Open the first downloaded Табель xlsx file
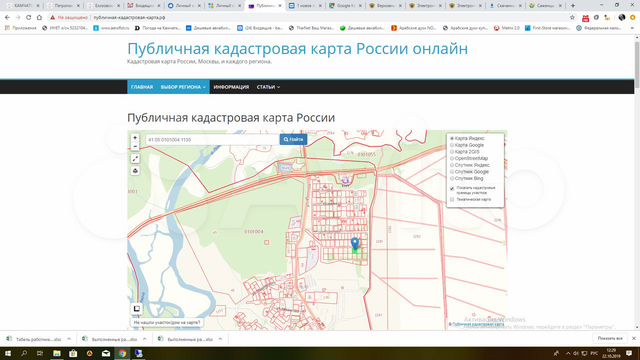The height and width of the screenshot is (360, 640). (x=35, y=339)
